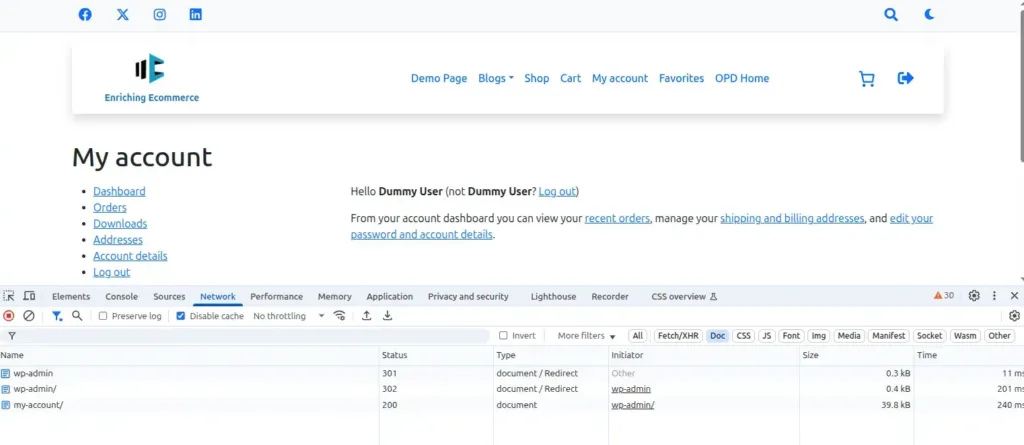Expand the More filters dropdown
1024x445 pixels.
pos(586,336)
